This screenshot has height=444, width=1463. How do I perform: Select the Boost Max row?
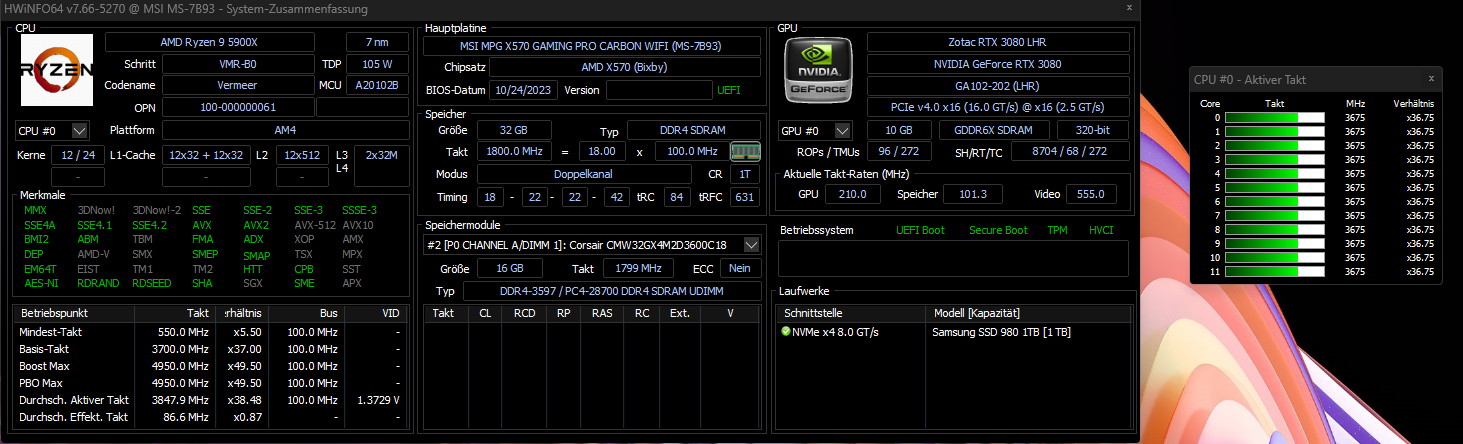coord(212,365)
